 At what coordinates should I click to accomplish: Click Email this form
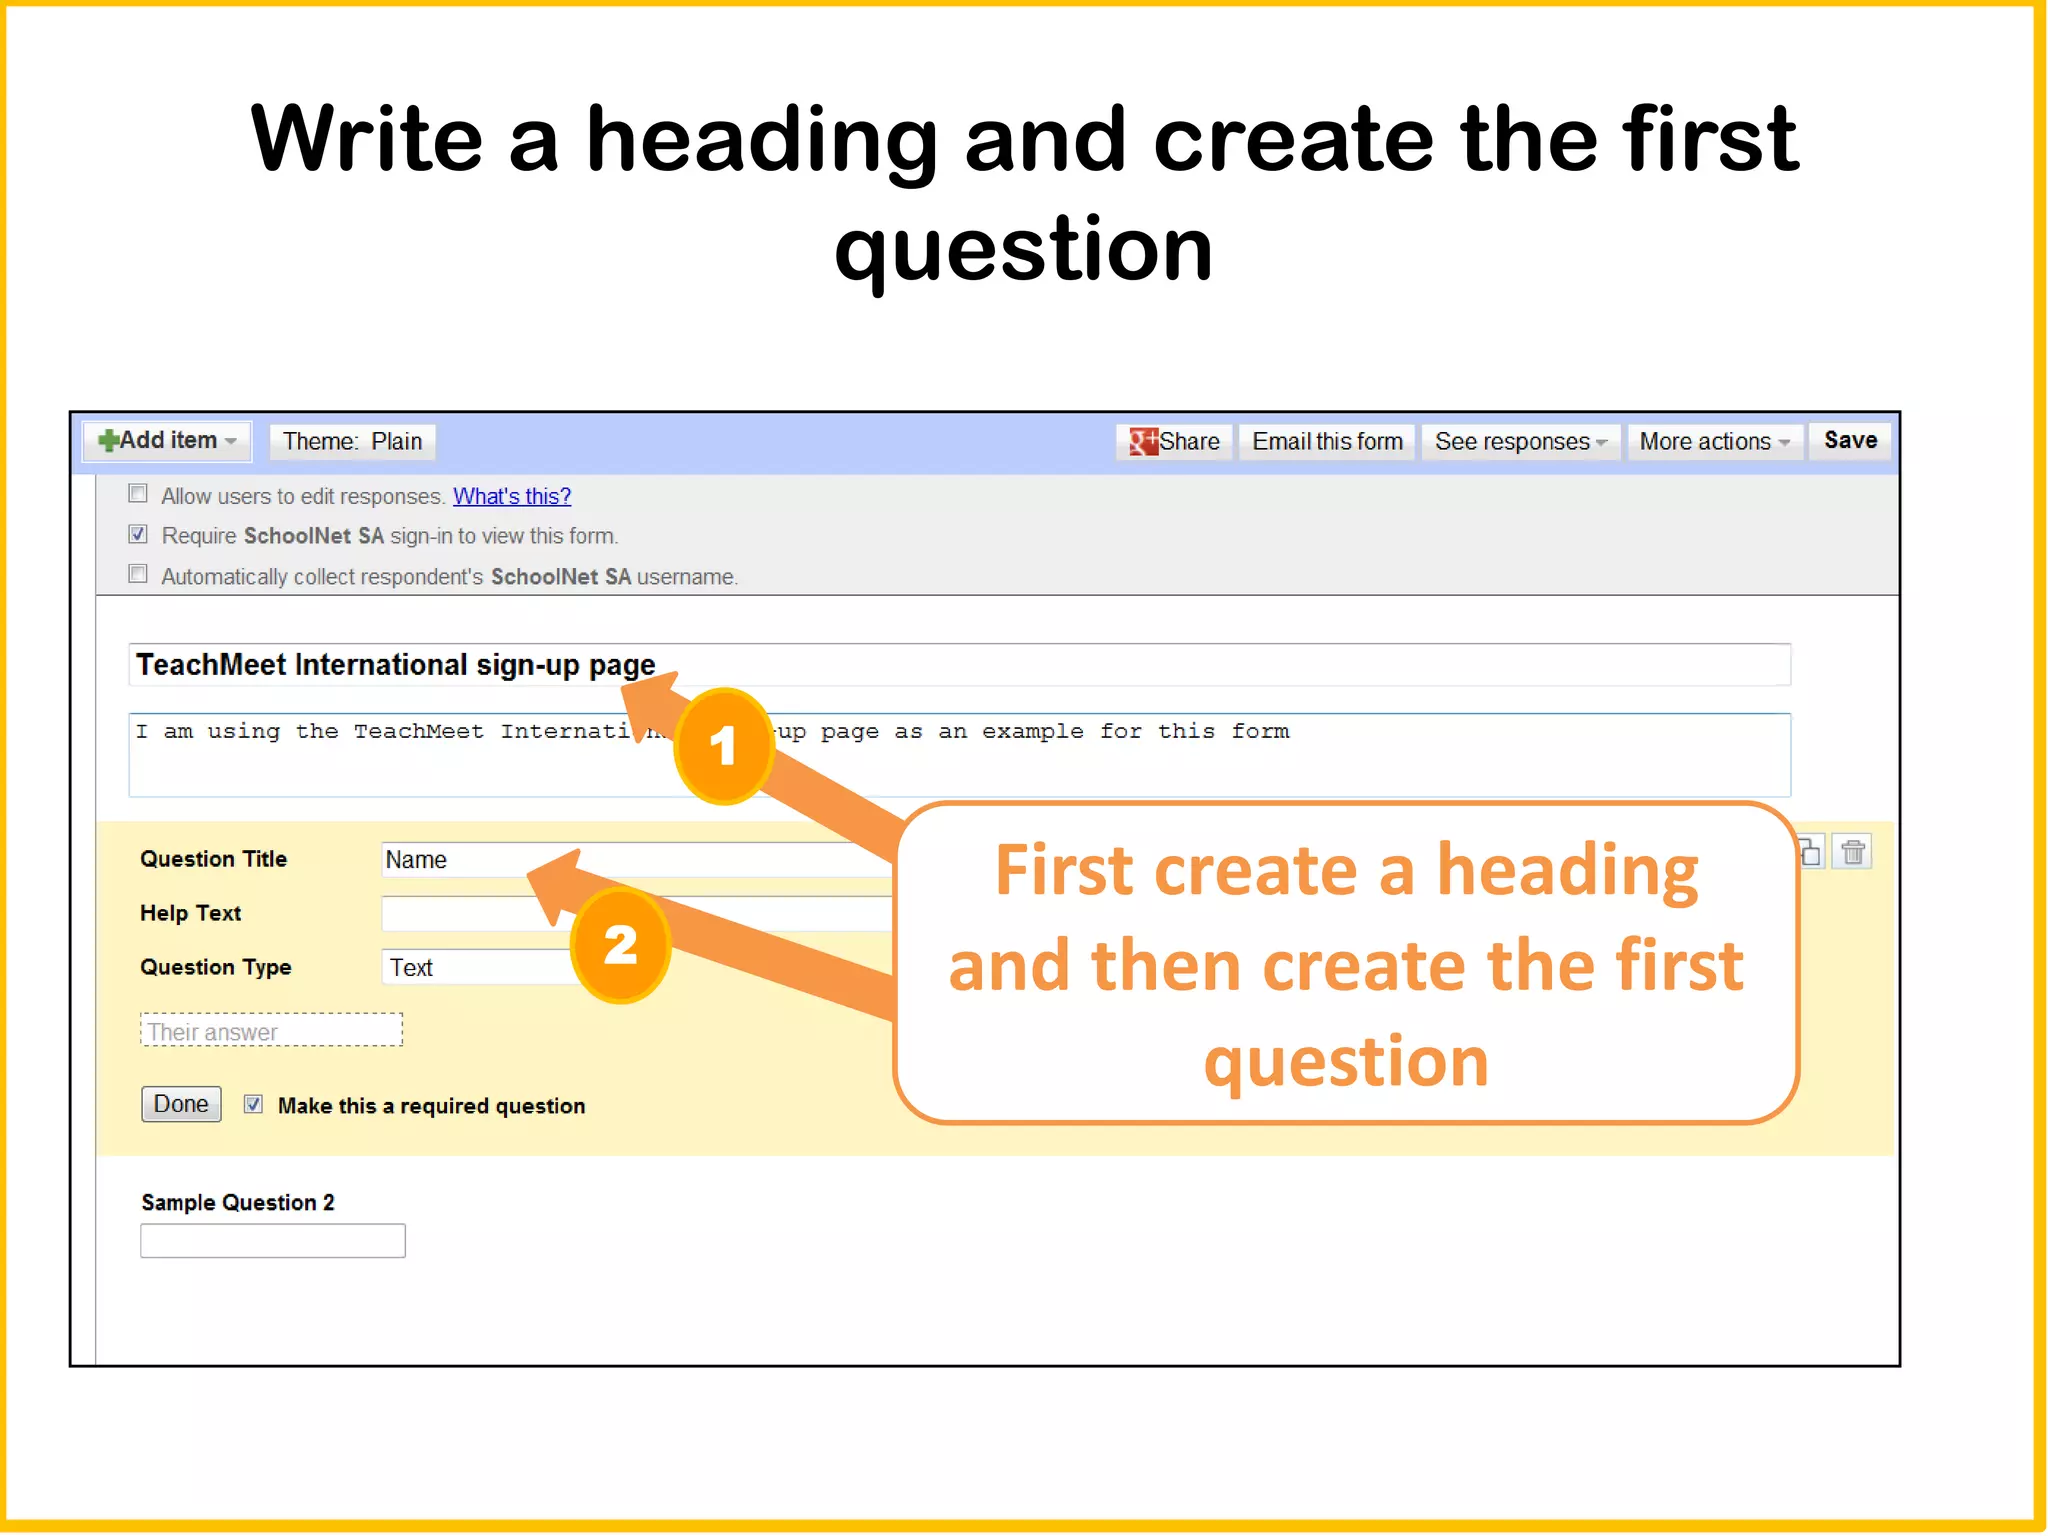point(1327,441)
